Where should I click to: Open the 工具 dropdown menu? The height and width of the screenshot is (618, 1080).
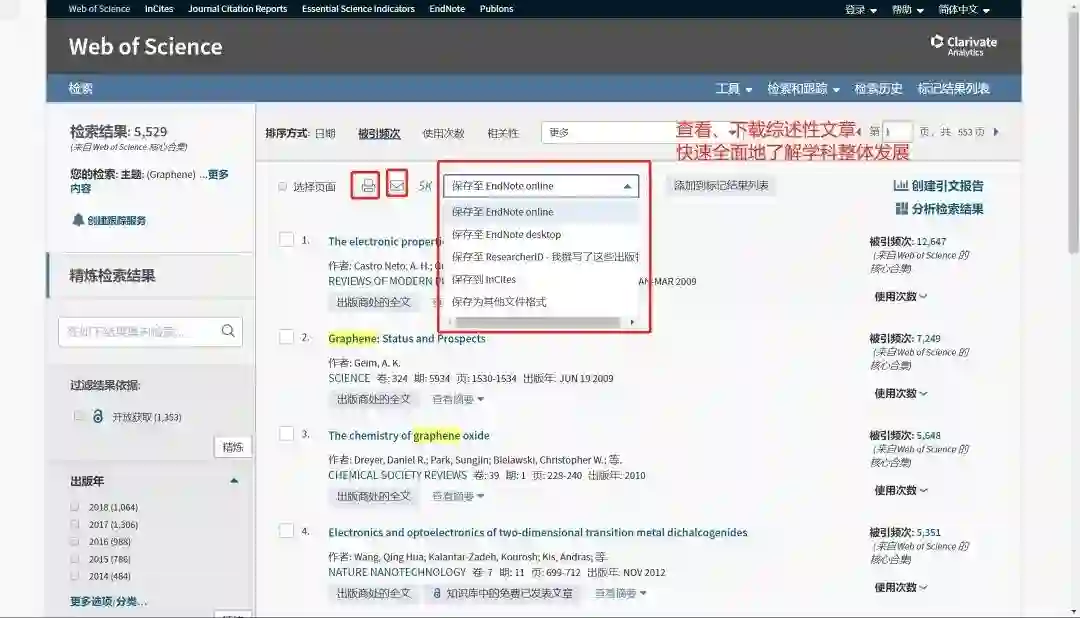(x=734, y=88)
